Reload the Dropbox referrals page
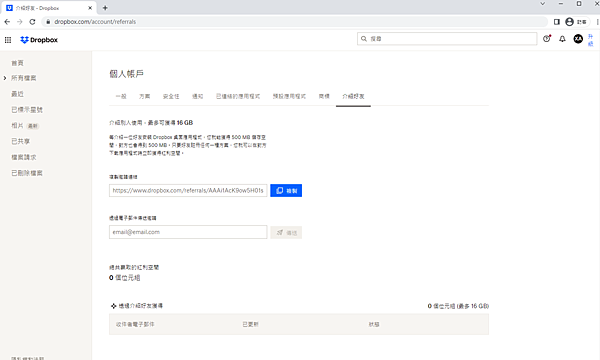600x360 pixels. pos(33,22)
